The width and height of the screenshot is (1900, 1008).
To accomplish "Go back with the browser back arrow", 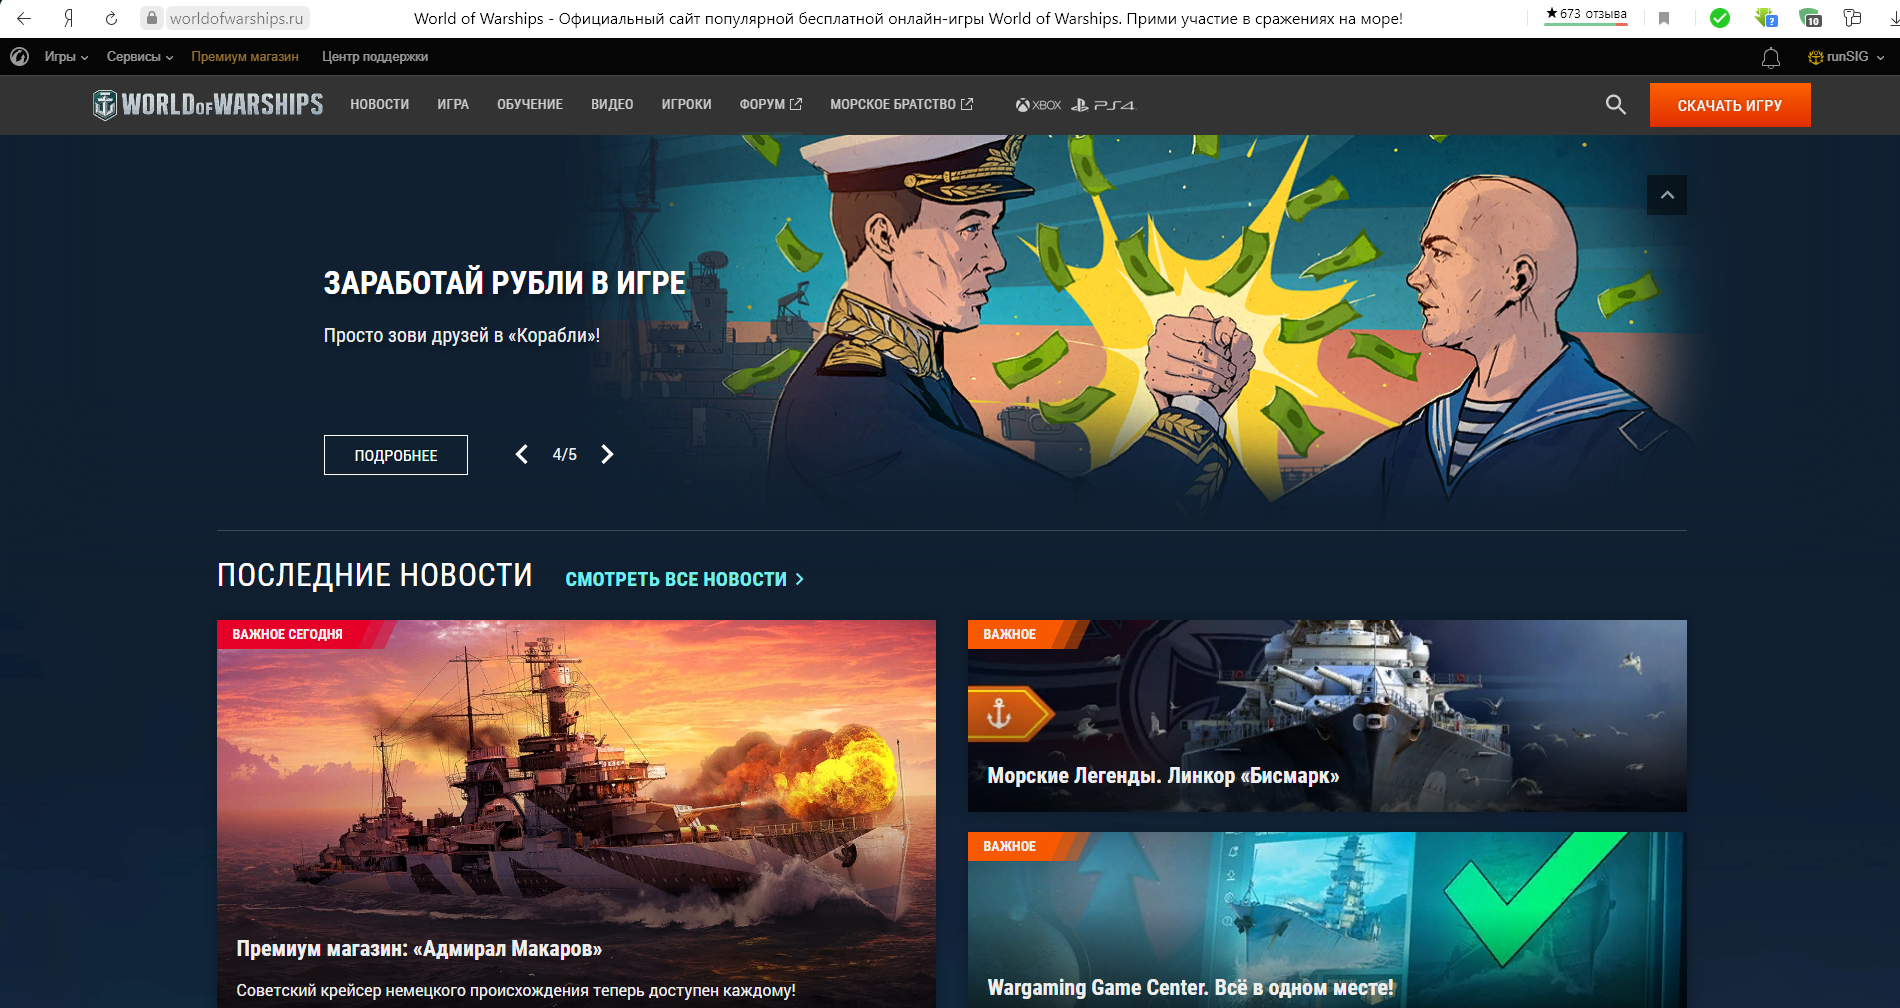I will point(24,18).
